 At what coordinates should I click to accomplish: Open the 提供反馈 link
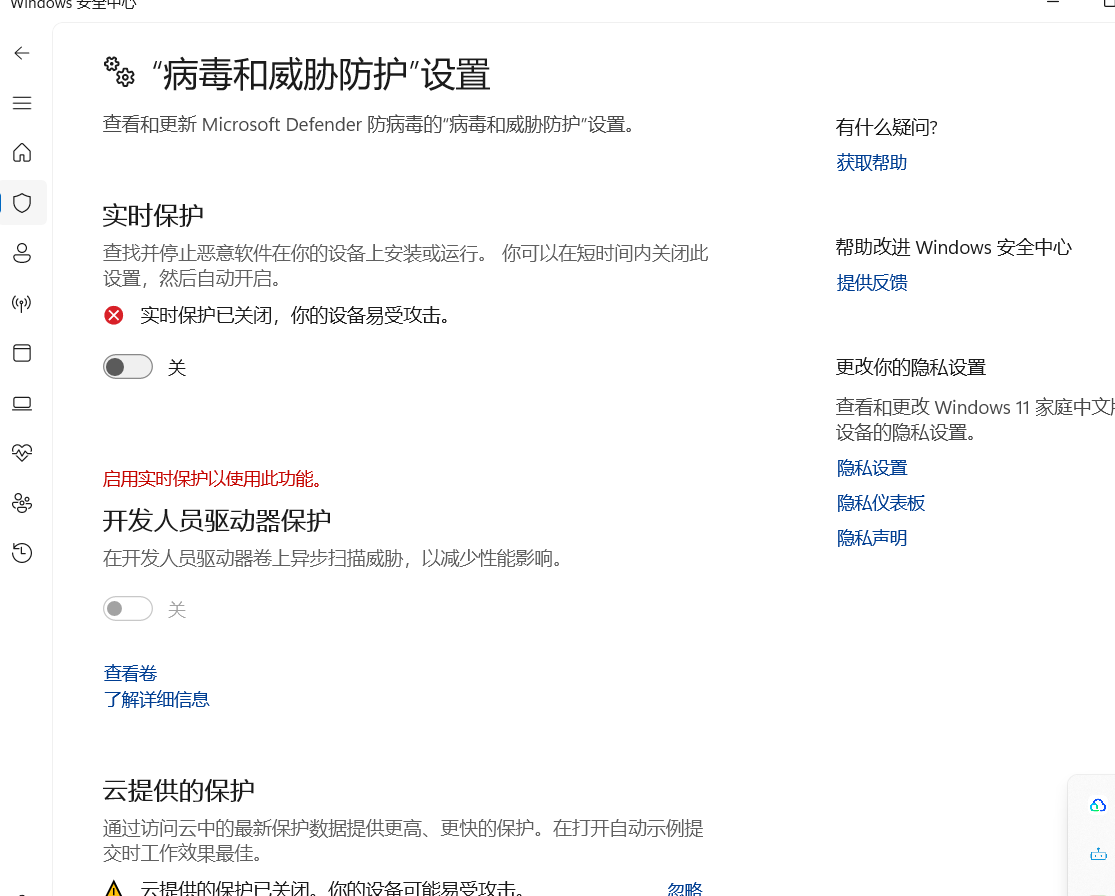tap(872, 283)
